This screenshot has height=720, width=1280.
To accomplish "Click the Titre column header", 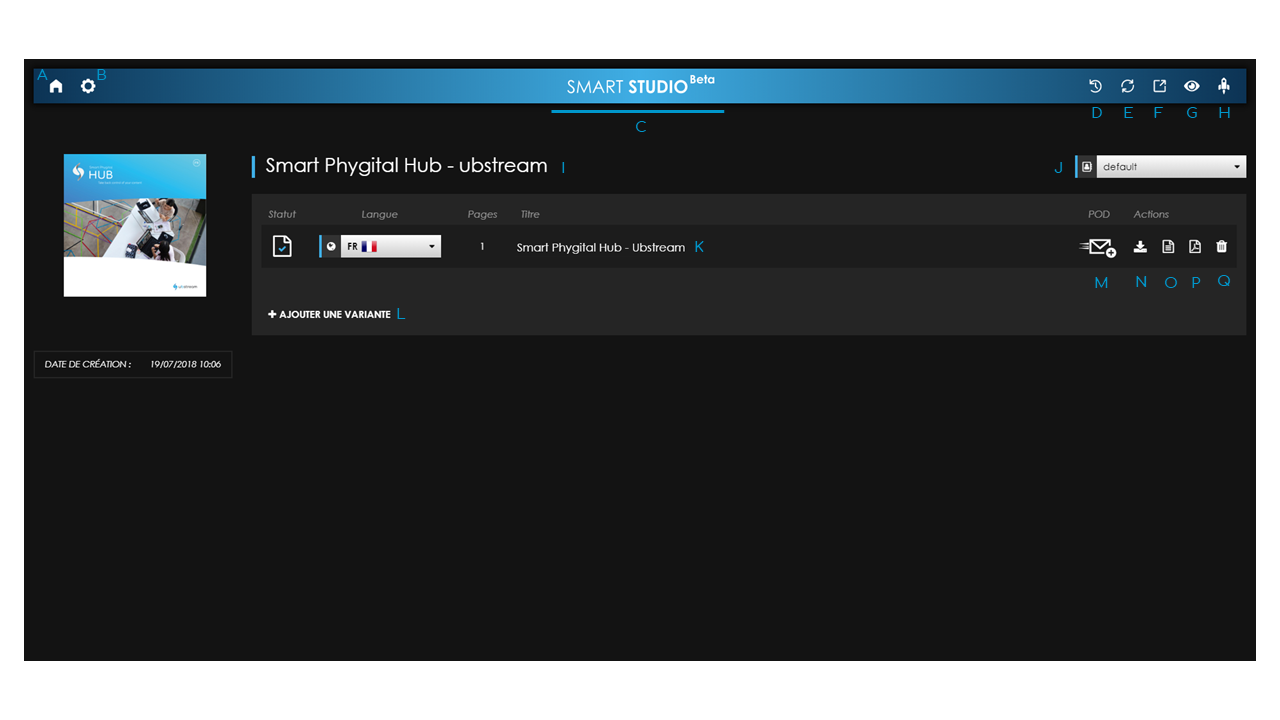I will [x=530, y=214].
